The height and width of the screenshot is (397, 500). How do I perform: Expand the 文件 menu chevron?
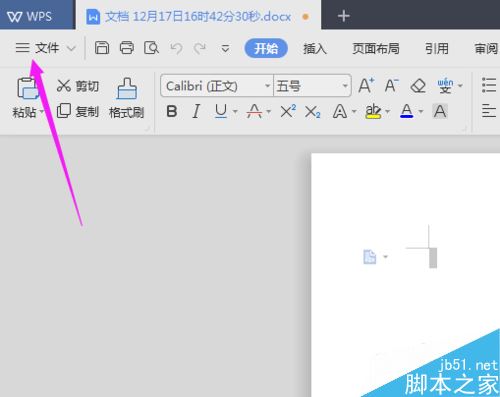click(71, 49)
